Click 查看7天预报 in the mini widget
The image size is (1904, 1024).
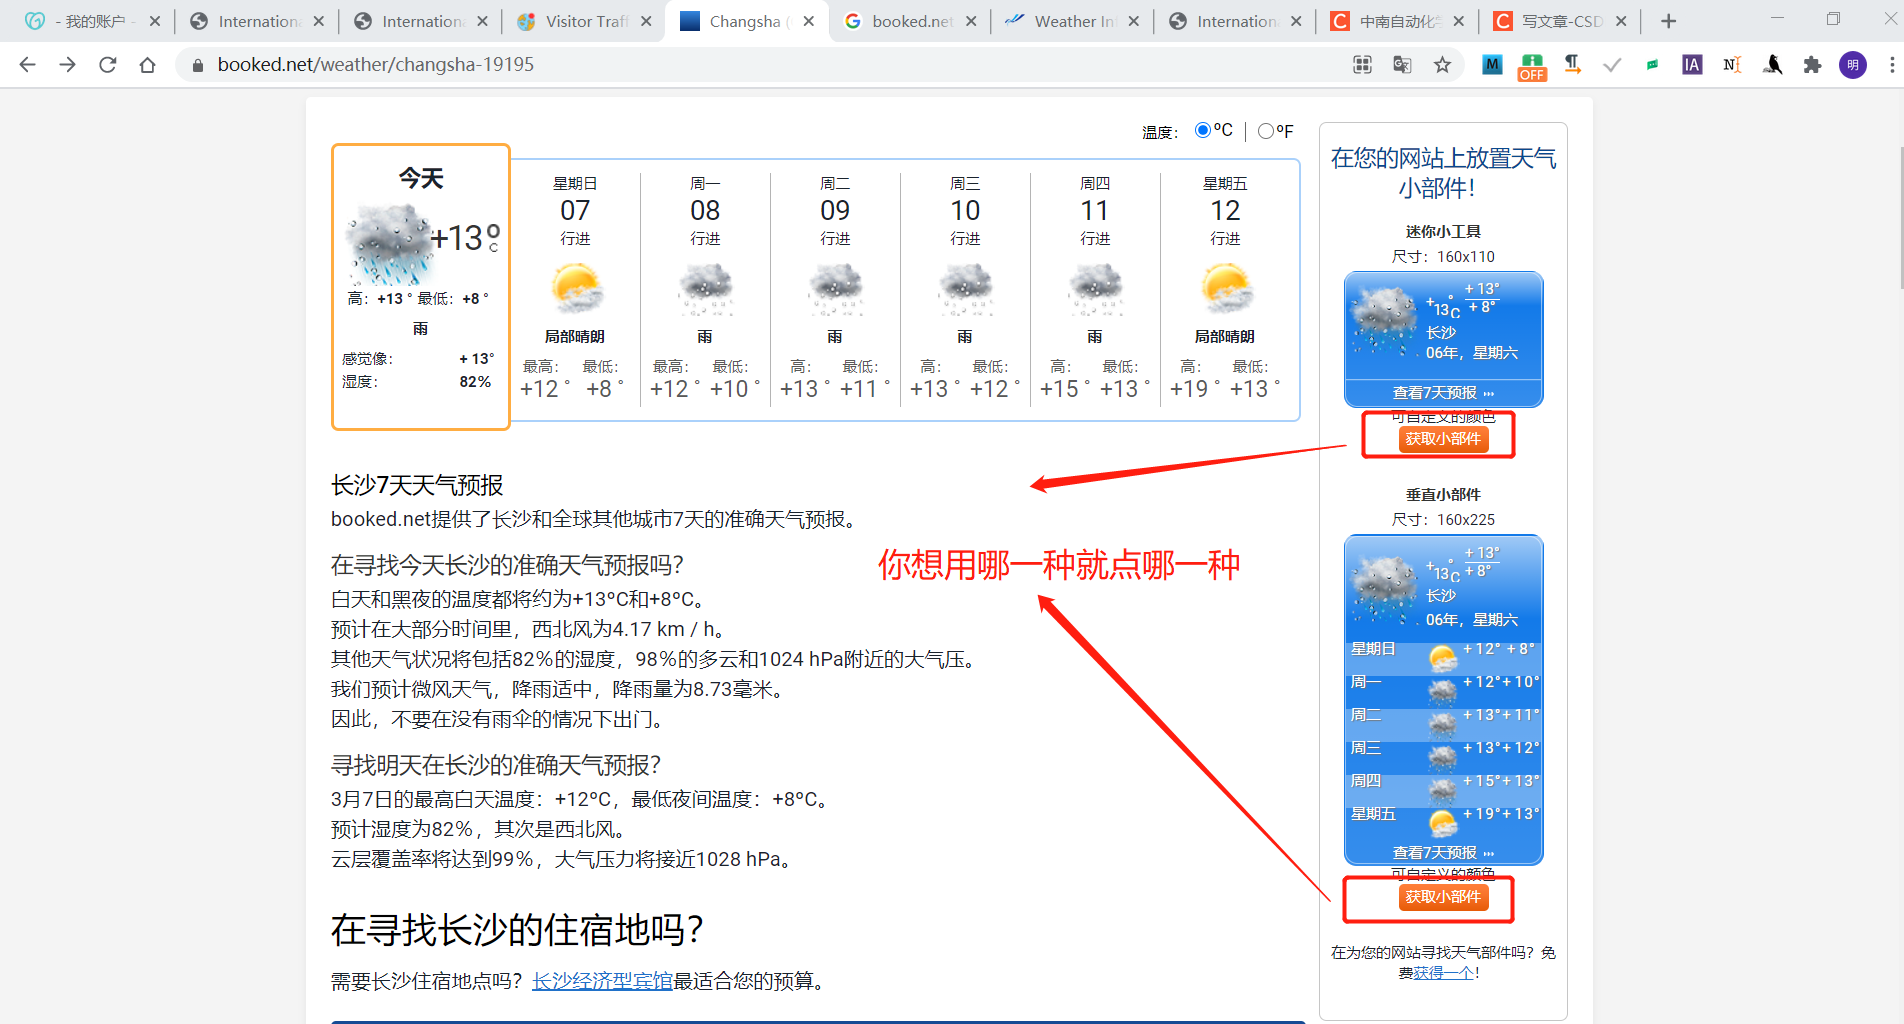click(1438, 392)
